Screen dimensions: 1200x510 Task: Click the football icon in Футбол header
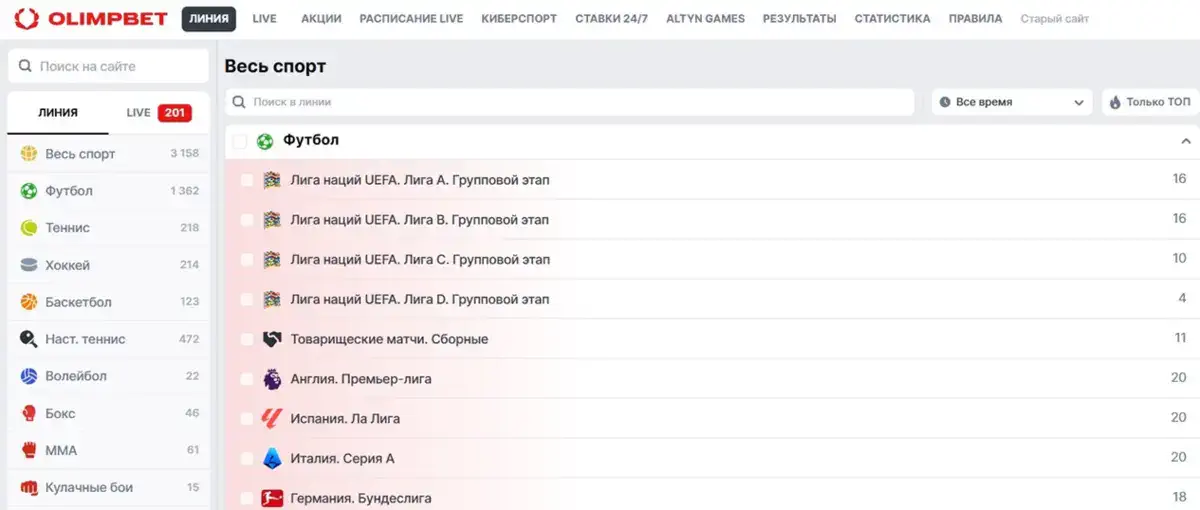[265, 141]
